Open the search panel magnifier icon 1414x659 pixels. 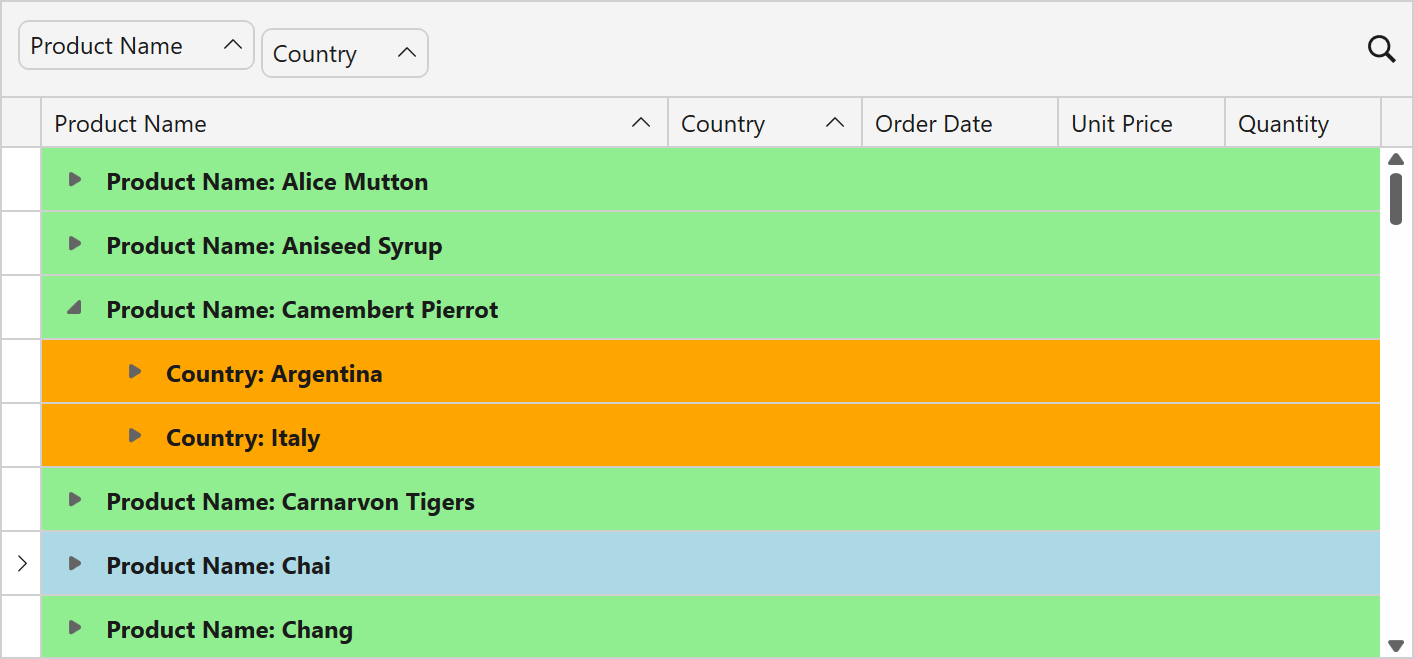coord(1381,49)
